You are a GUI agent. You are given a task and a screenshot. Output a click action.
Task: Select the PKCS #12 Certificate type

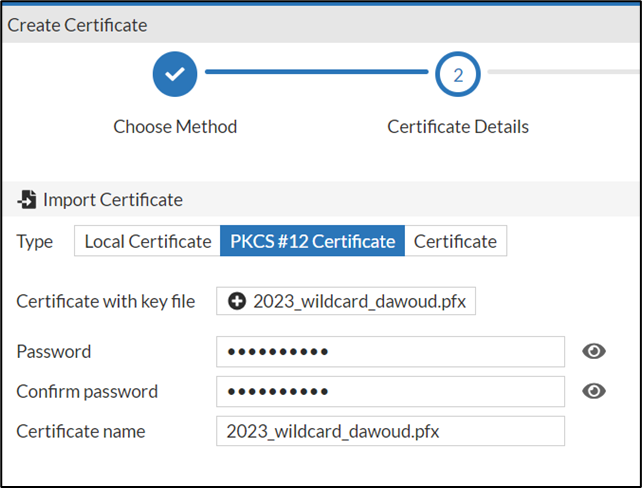(x=312, y=241)
